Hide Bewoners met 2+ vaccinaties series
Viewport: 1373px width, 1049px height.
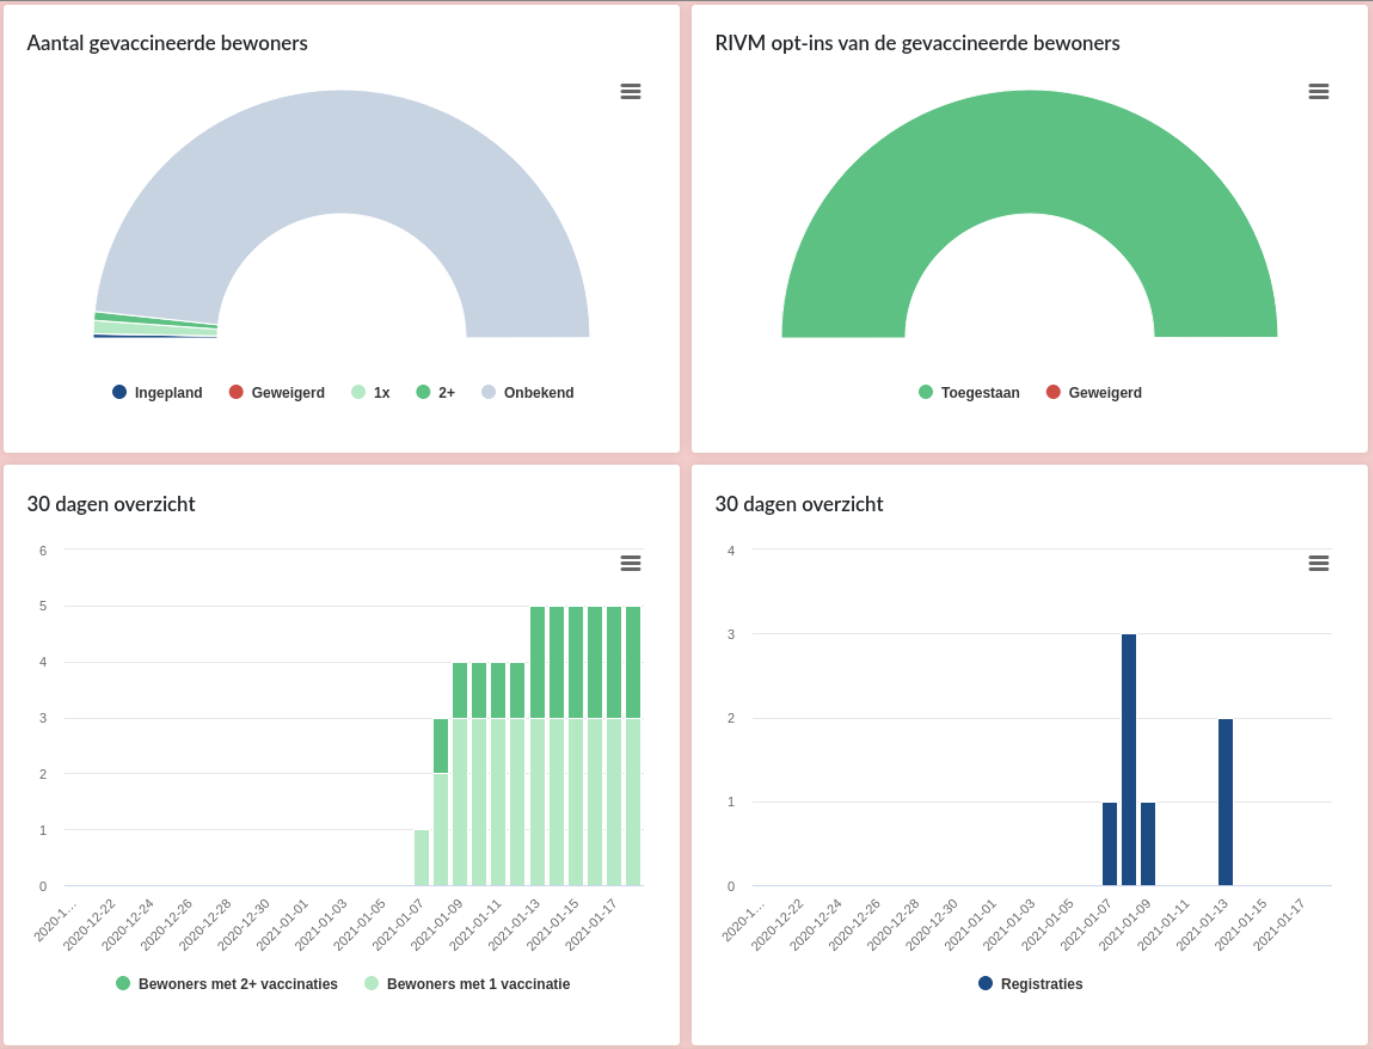(x=227, y=984)
